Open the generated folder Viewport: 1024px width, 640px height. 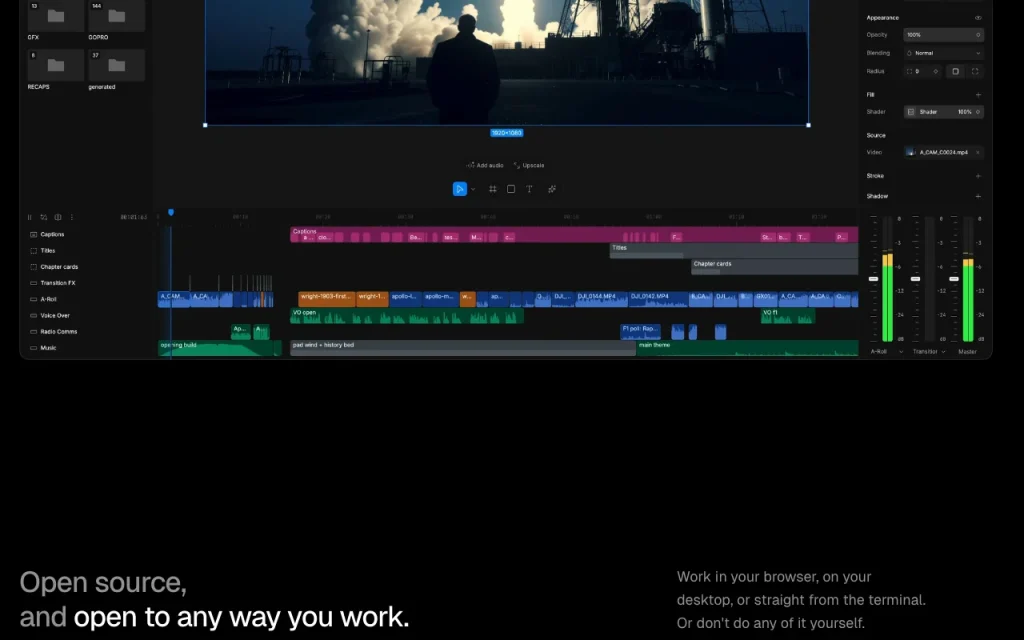[116, 65]
